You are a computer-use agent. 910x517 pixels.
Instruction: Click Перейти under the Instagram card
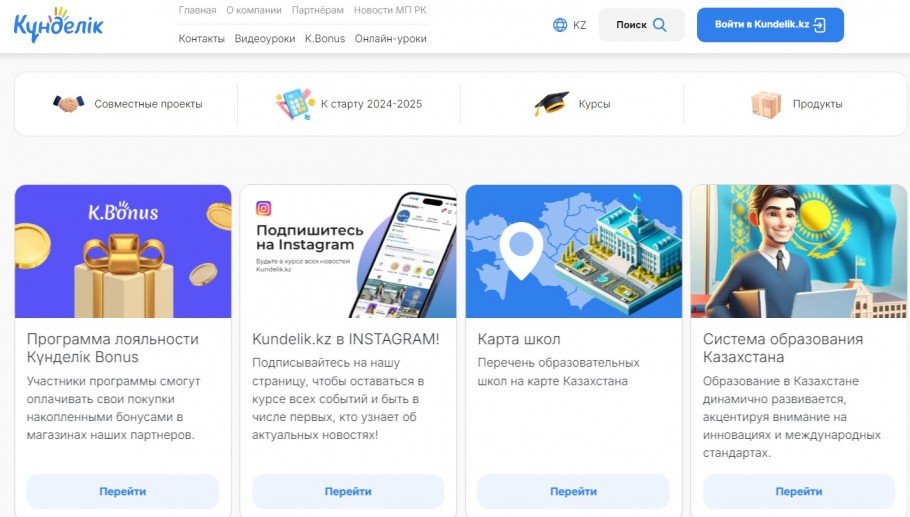(x=348, y=491)
